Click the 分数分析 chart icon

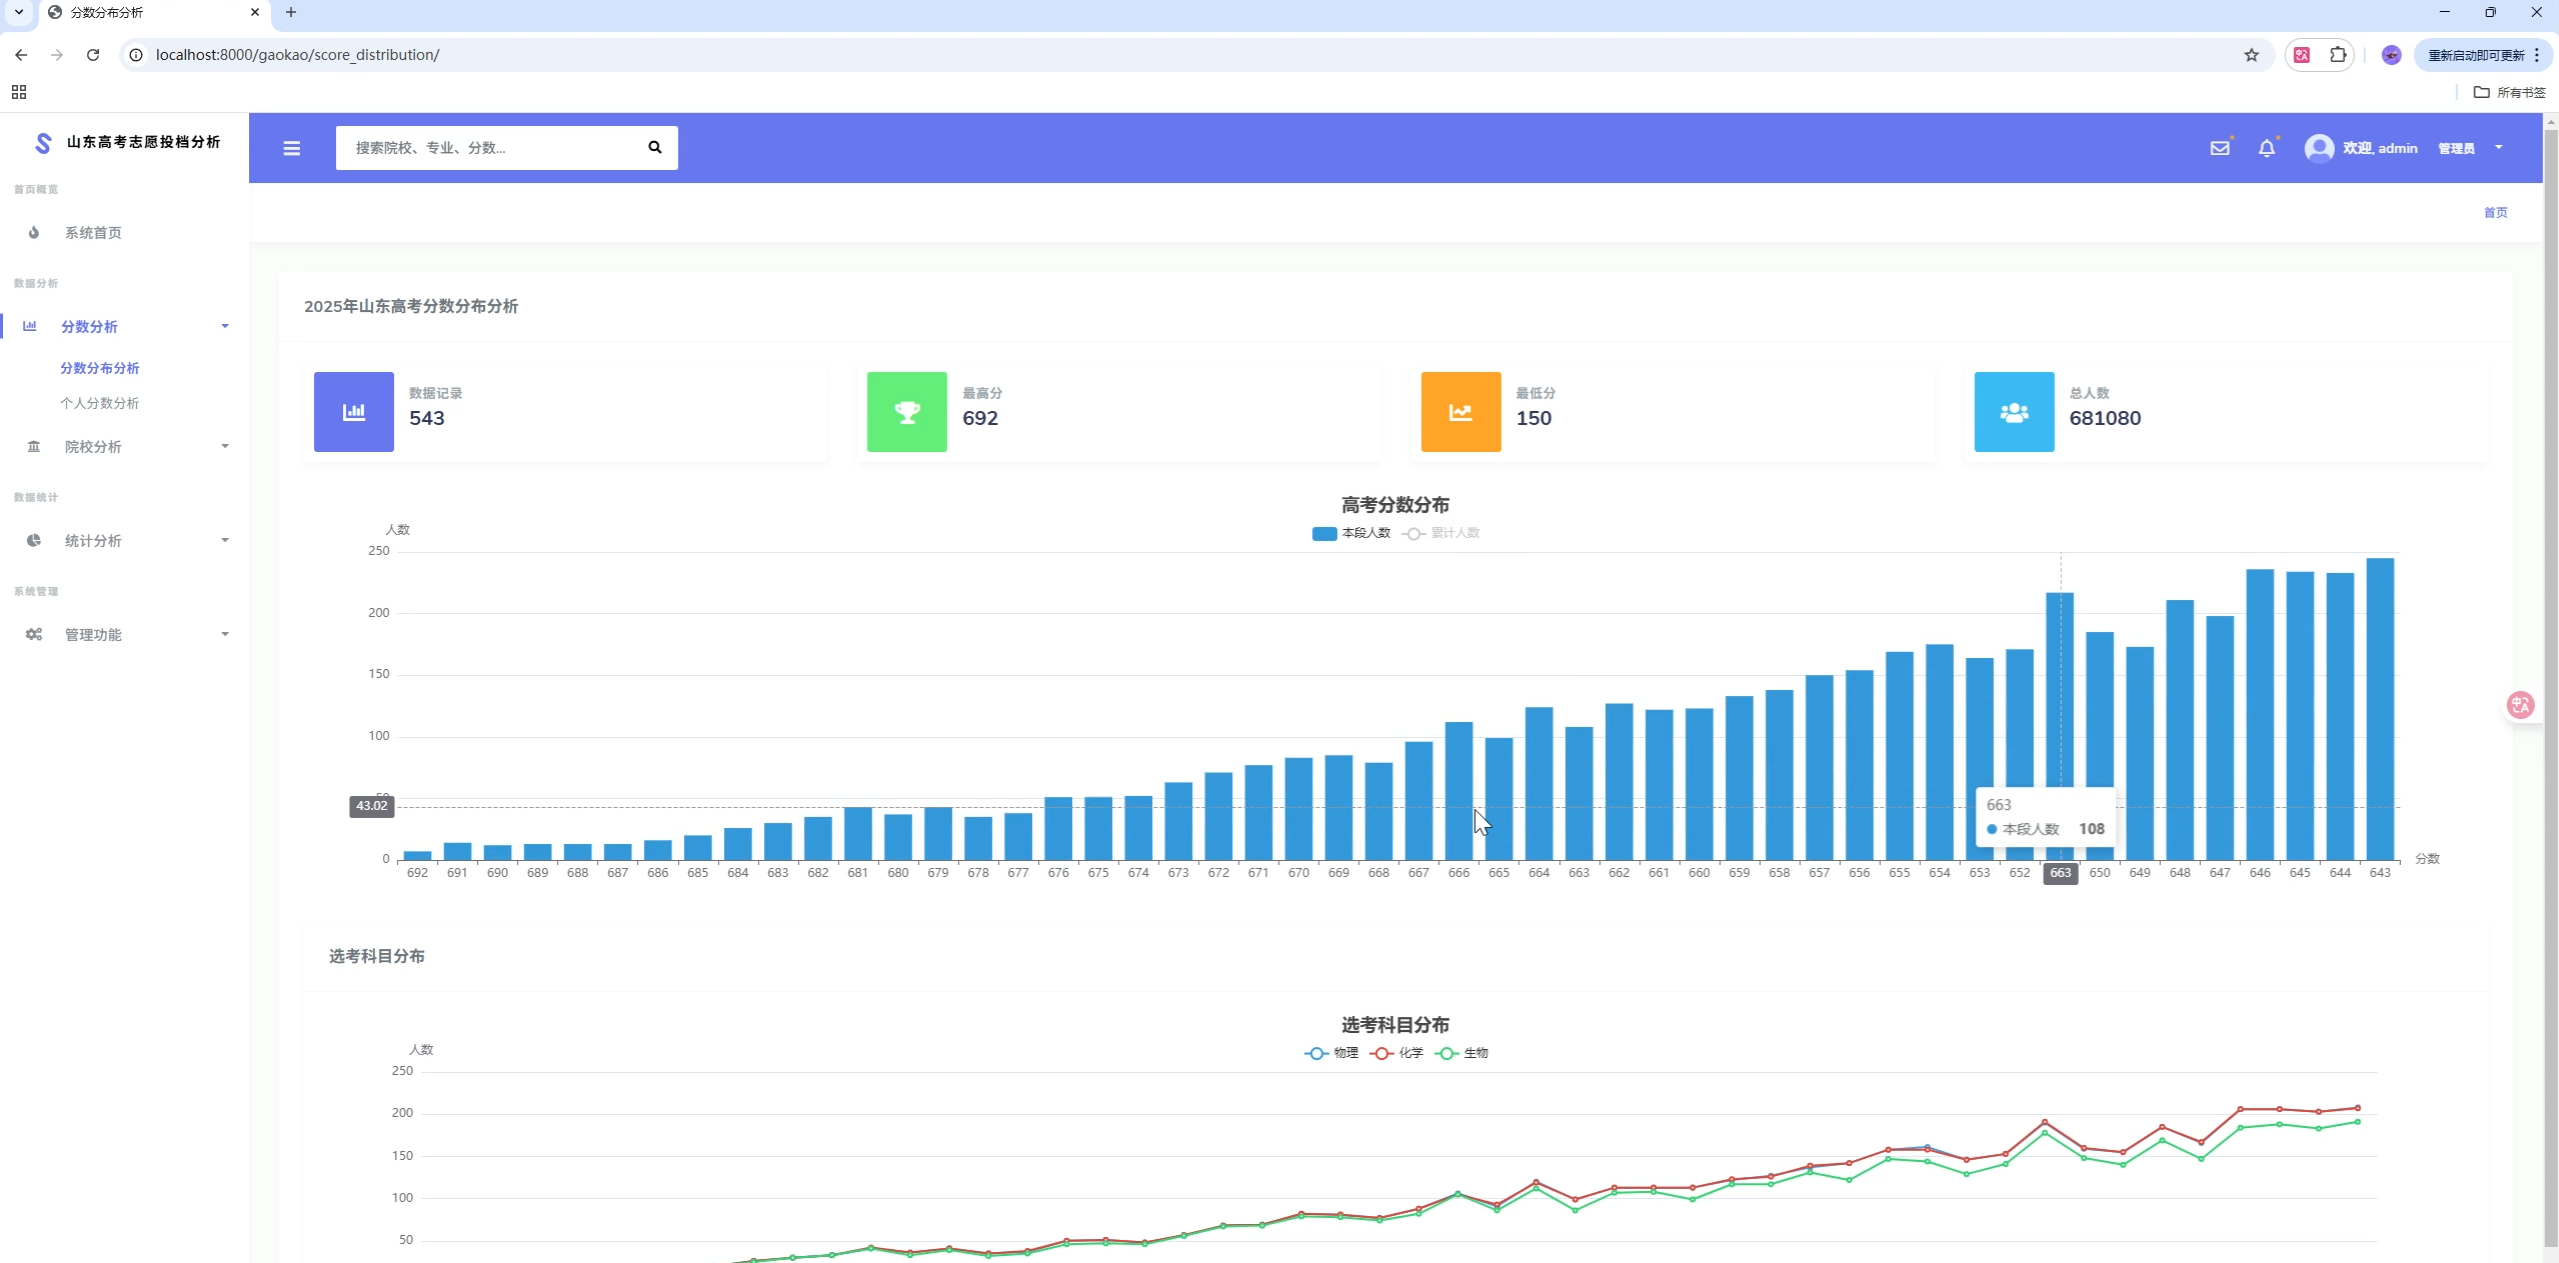coord(30,326)
